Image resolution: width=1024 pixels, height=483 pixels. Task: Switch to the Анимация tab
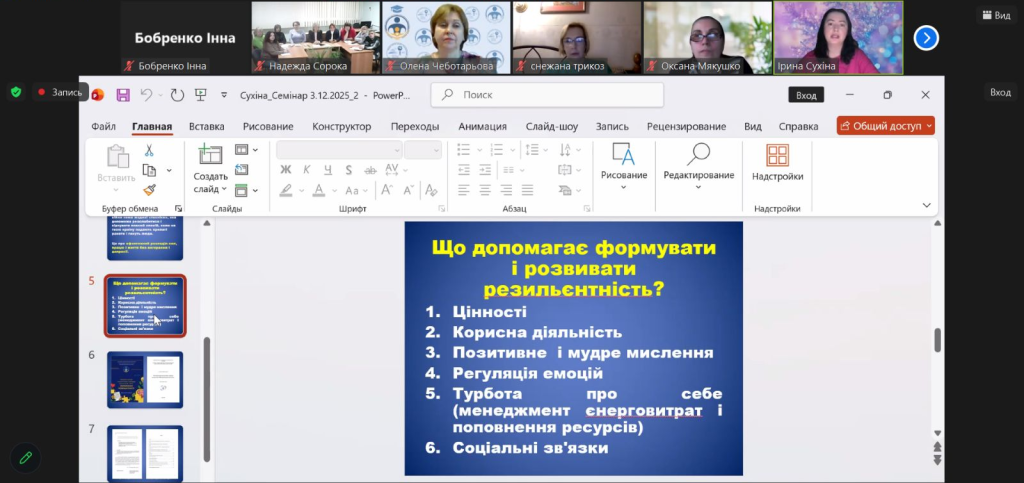pyautogui.click(x=482, y=127)
